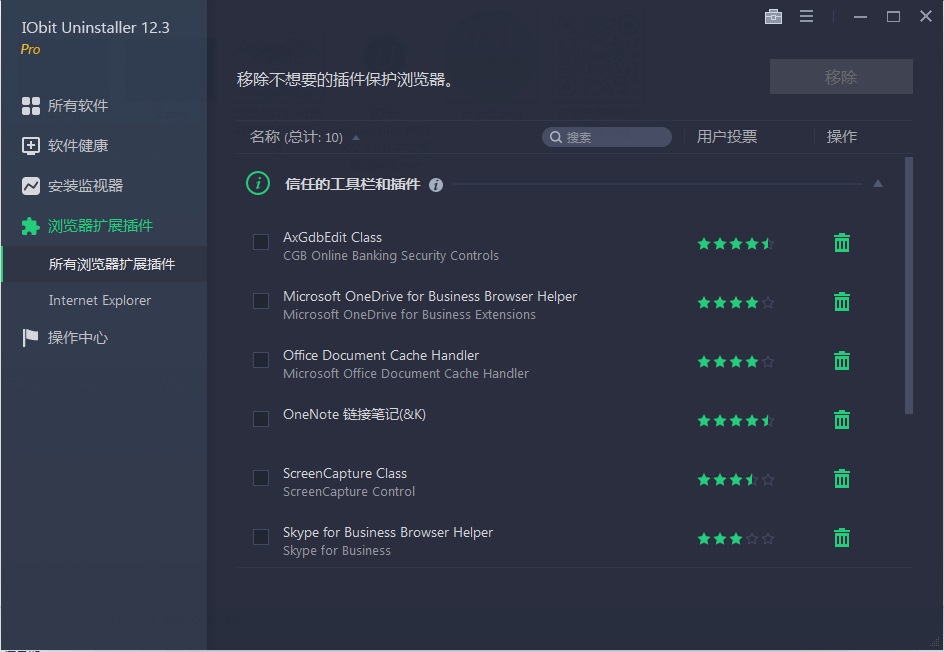The width and height of the screenshot is (944, 652).
Task: Click star rating of Microsoft OneDrive for Business Browser Helper
Action: pyautogui.click(x=735, y=303)
